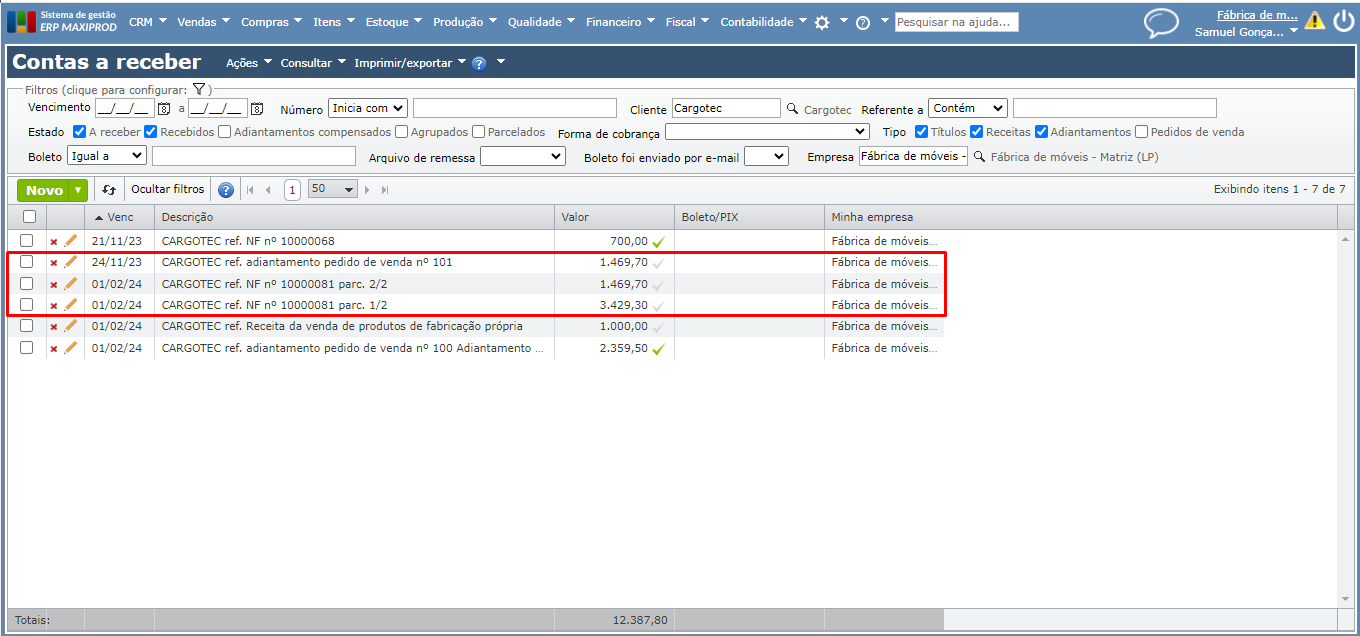The width and height of the screenshot is (1360, 636).
Task: Edit the Receita da venda entry
Action: point(70,326)
